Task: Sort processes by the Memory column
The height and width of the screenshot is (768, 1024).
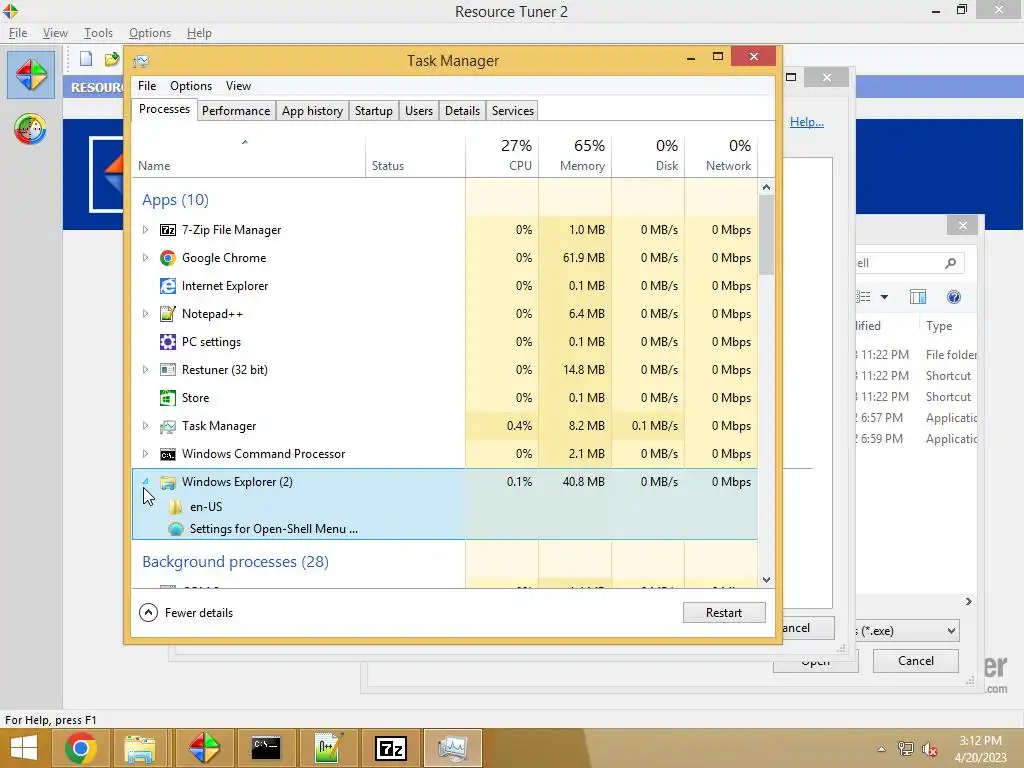Action: 575,155
